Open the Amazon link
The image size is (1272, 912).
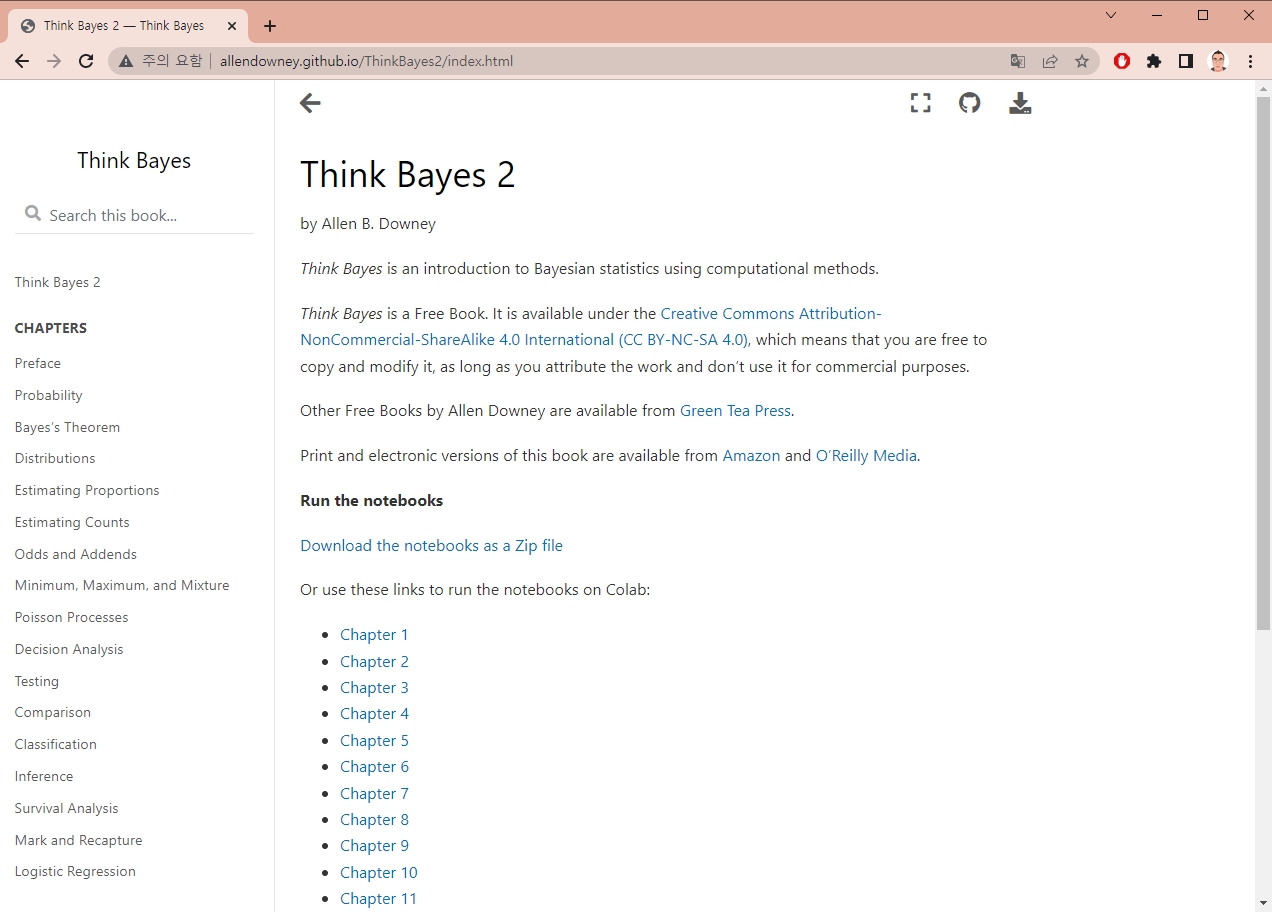coord(751,456)
